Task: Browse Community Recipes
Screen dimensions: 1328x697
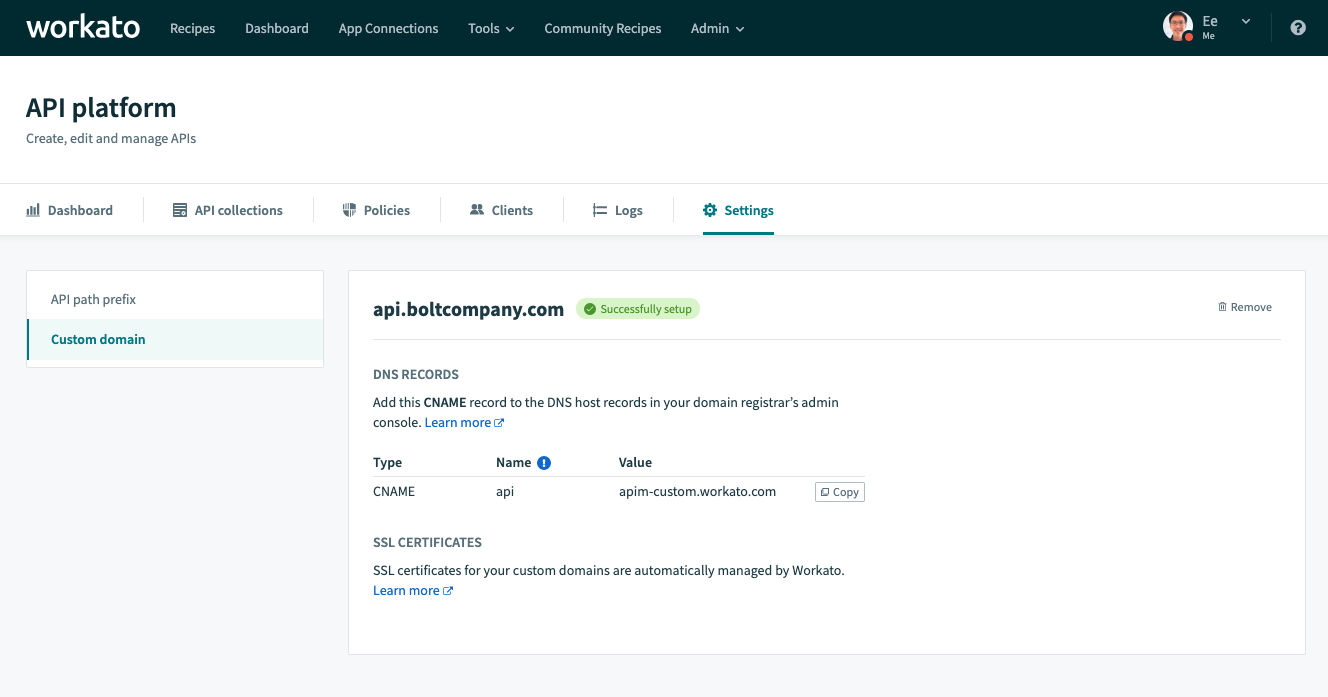Action: click(x=603, y=28)
